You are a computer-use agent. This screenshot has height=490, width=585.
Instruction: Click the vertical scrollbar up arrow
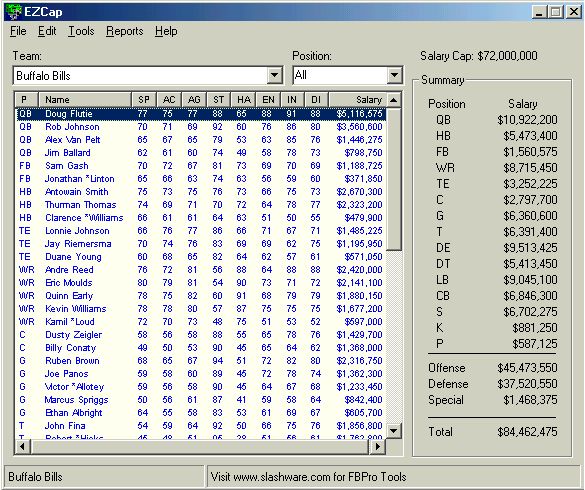(x=394, y=100)
